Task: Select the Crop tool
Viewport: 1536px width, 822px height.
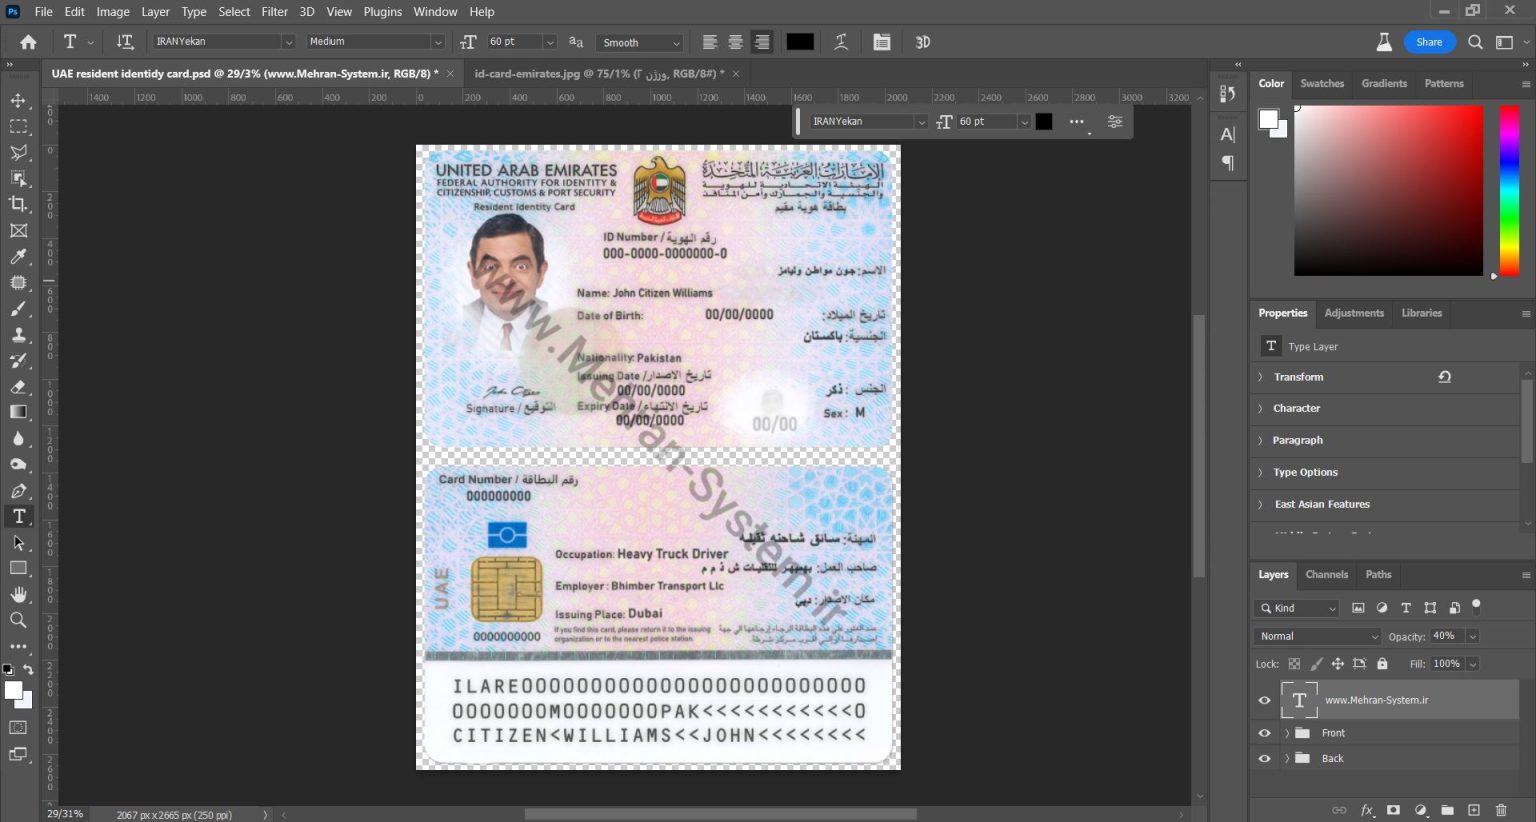Action: (x=18, y=204)
